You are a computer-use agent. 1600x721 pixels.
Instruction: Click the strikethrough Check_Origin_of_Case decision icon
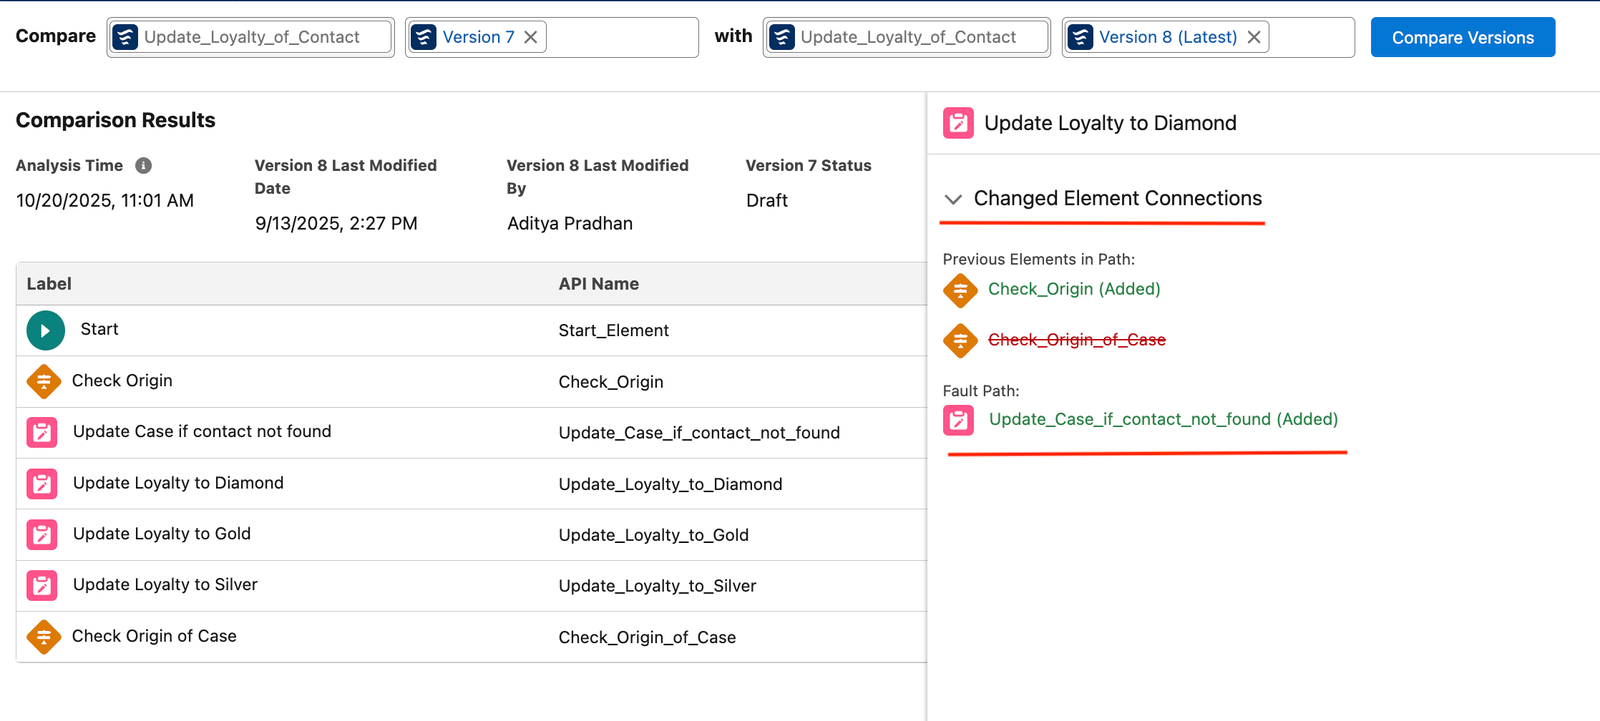click(x=960, y=341)
